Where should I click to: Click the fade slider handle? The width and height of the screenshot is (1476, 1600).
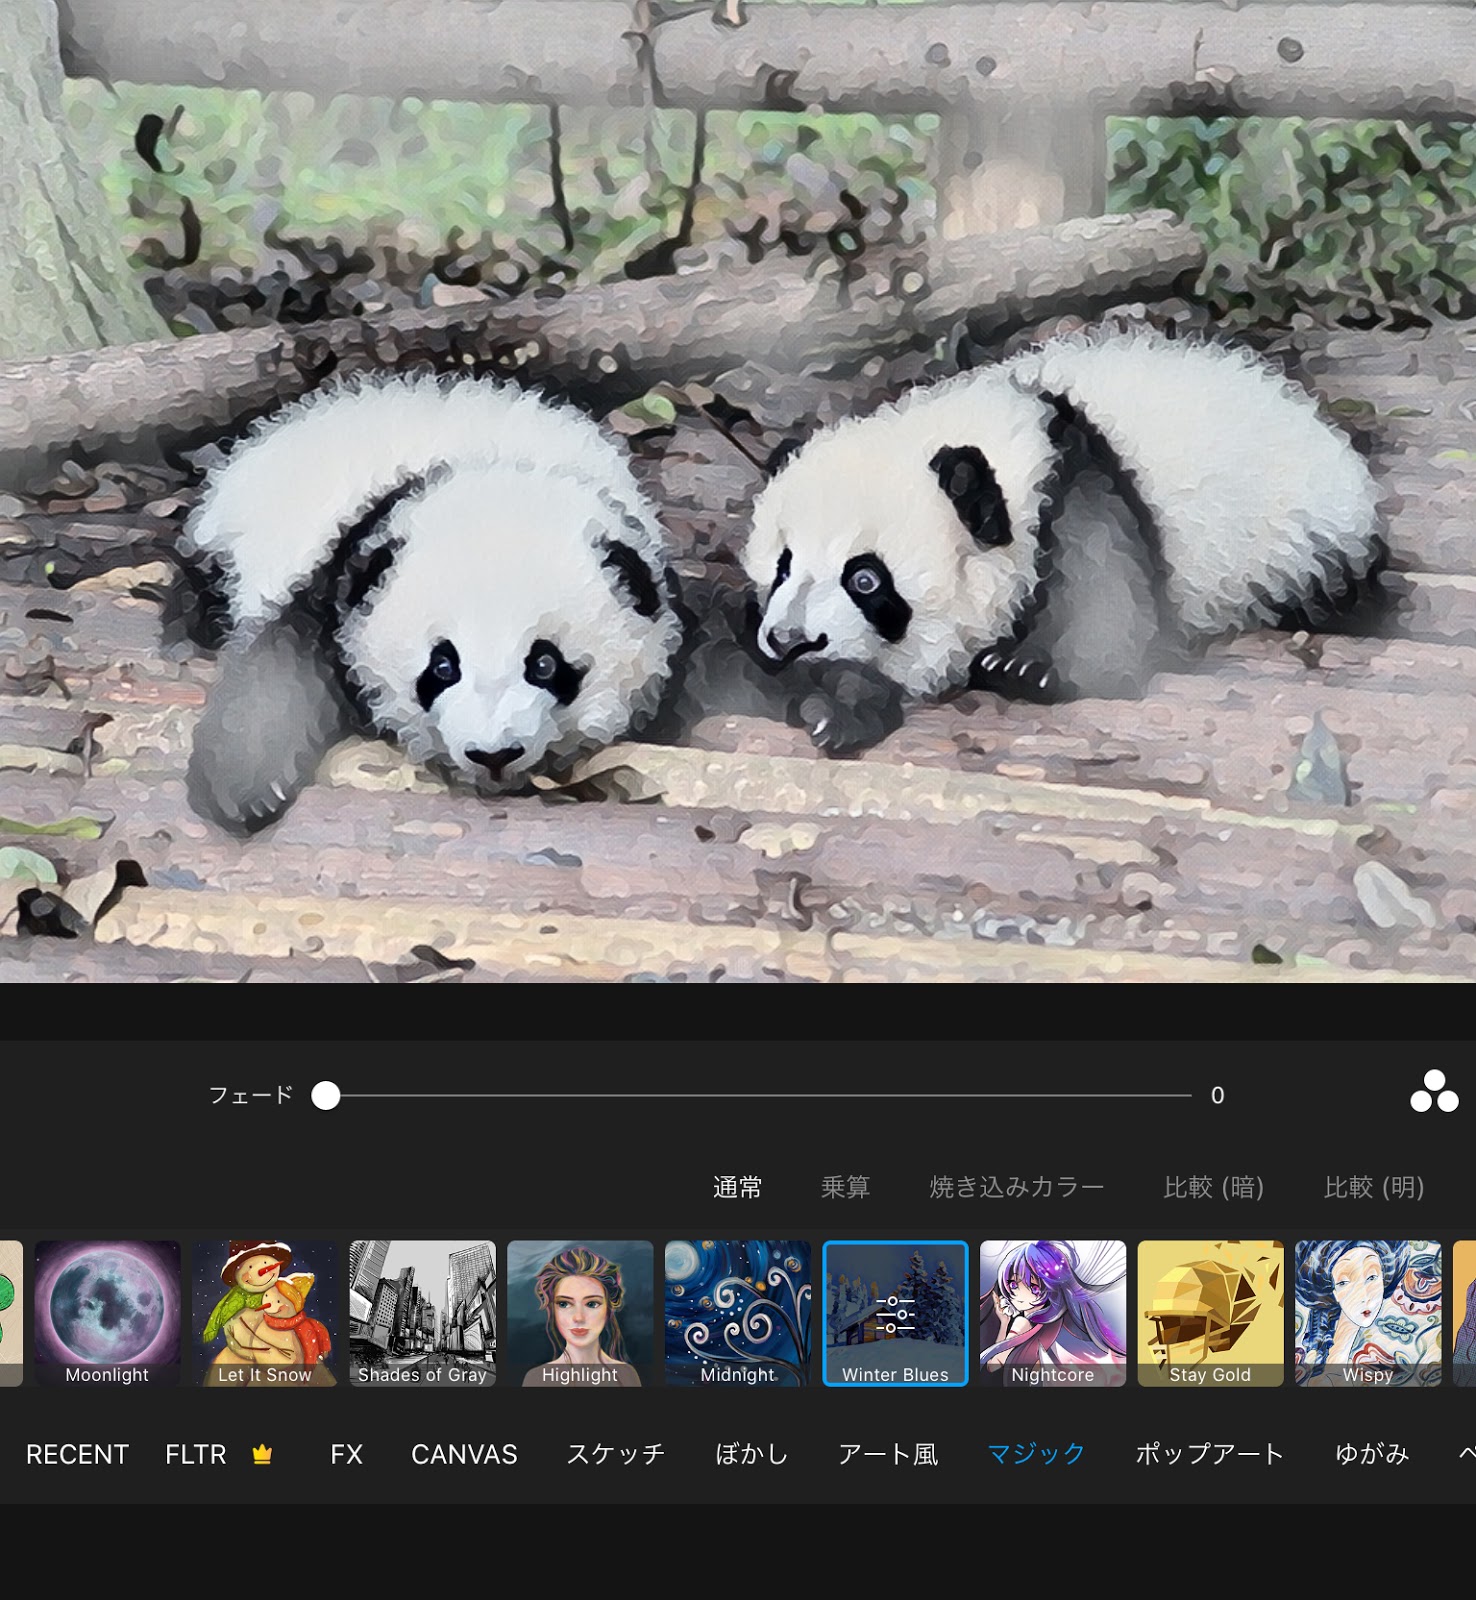[x=326, y=1096]
